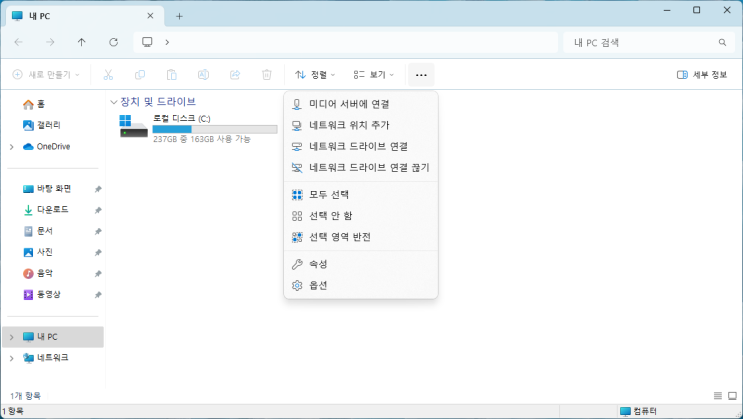
Task: Open a new tab with plus button
Action: 179,16
